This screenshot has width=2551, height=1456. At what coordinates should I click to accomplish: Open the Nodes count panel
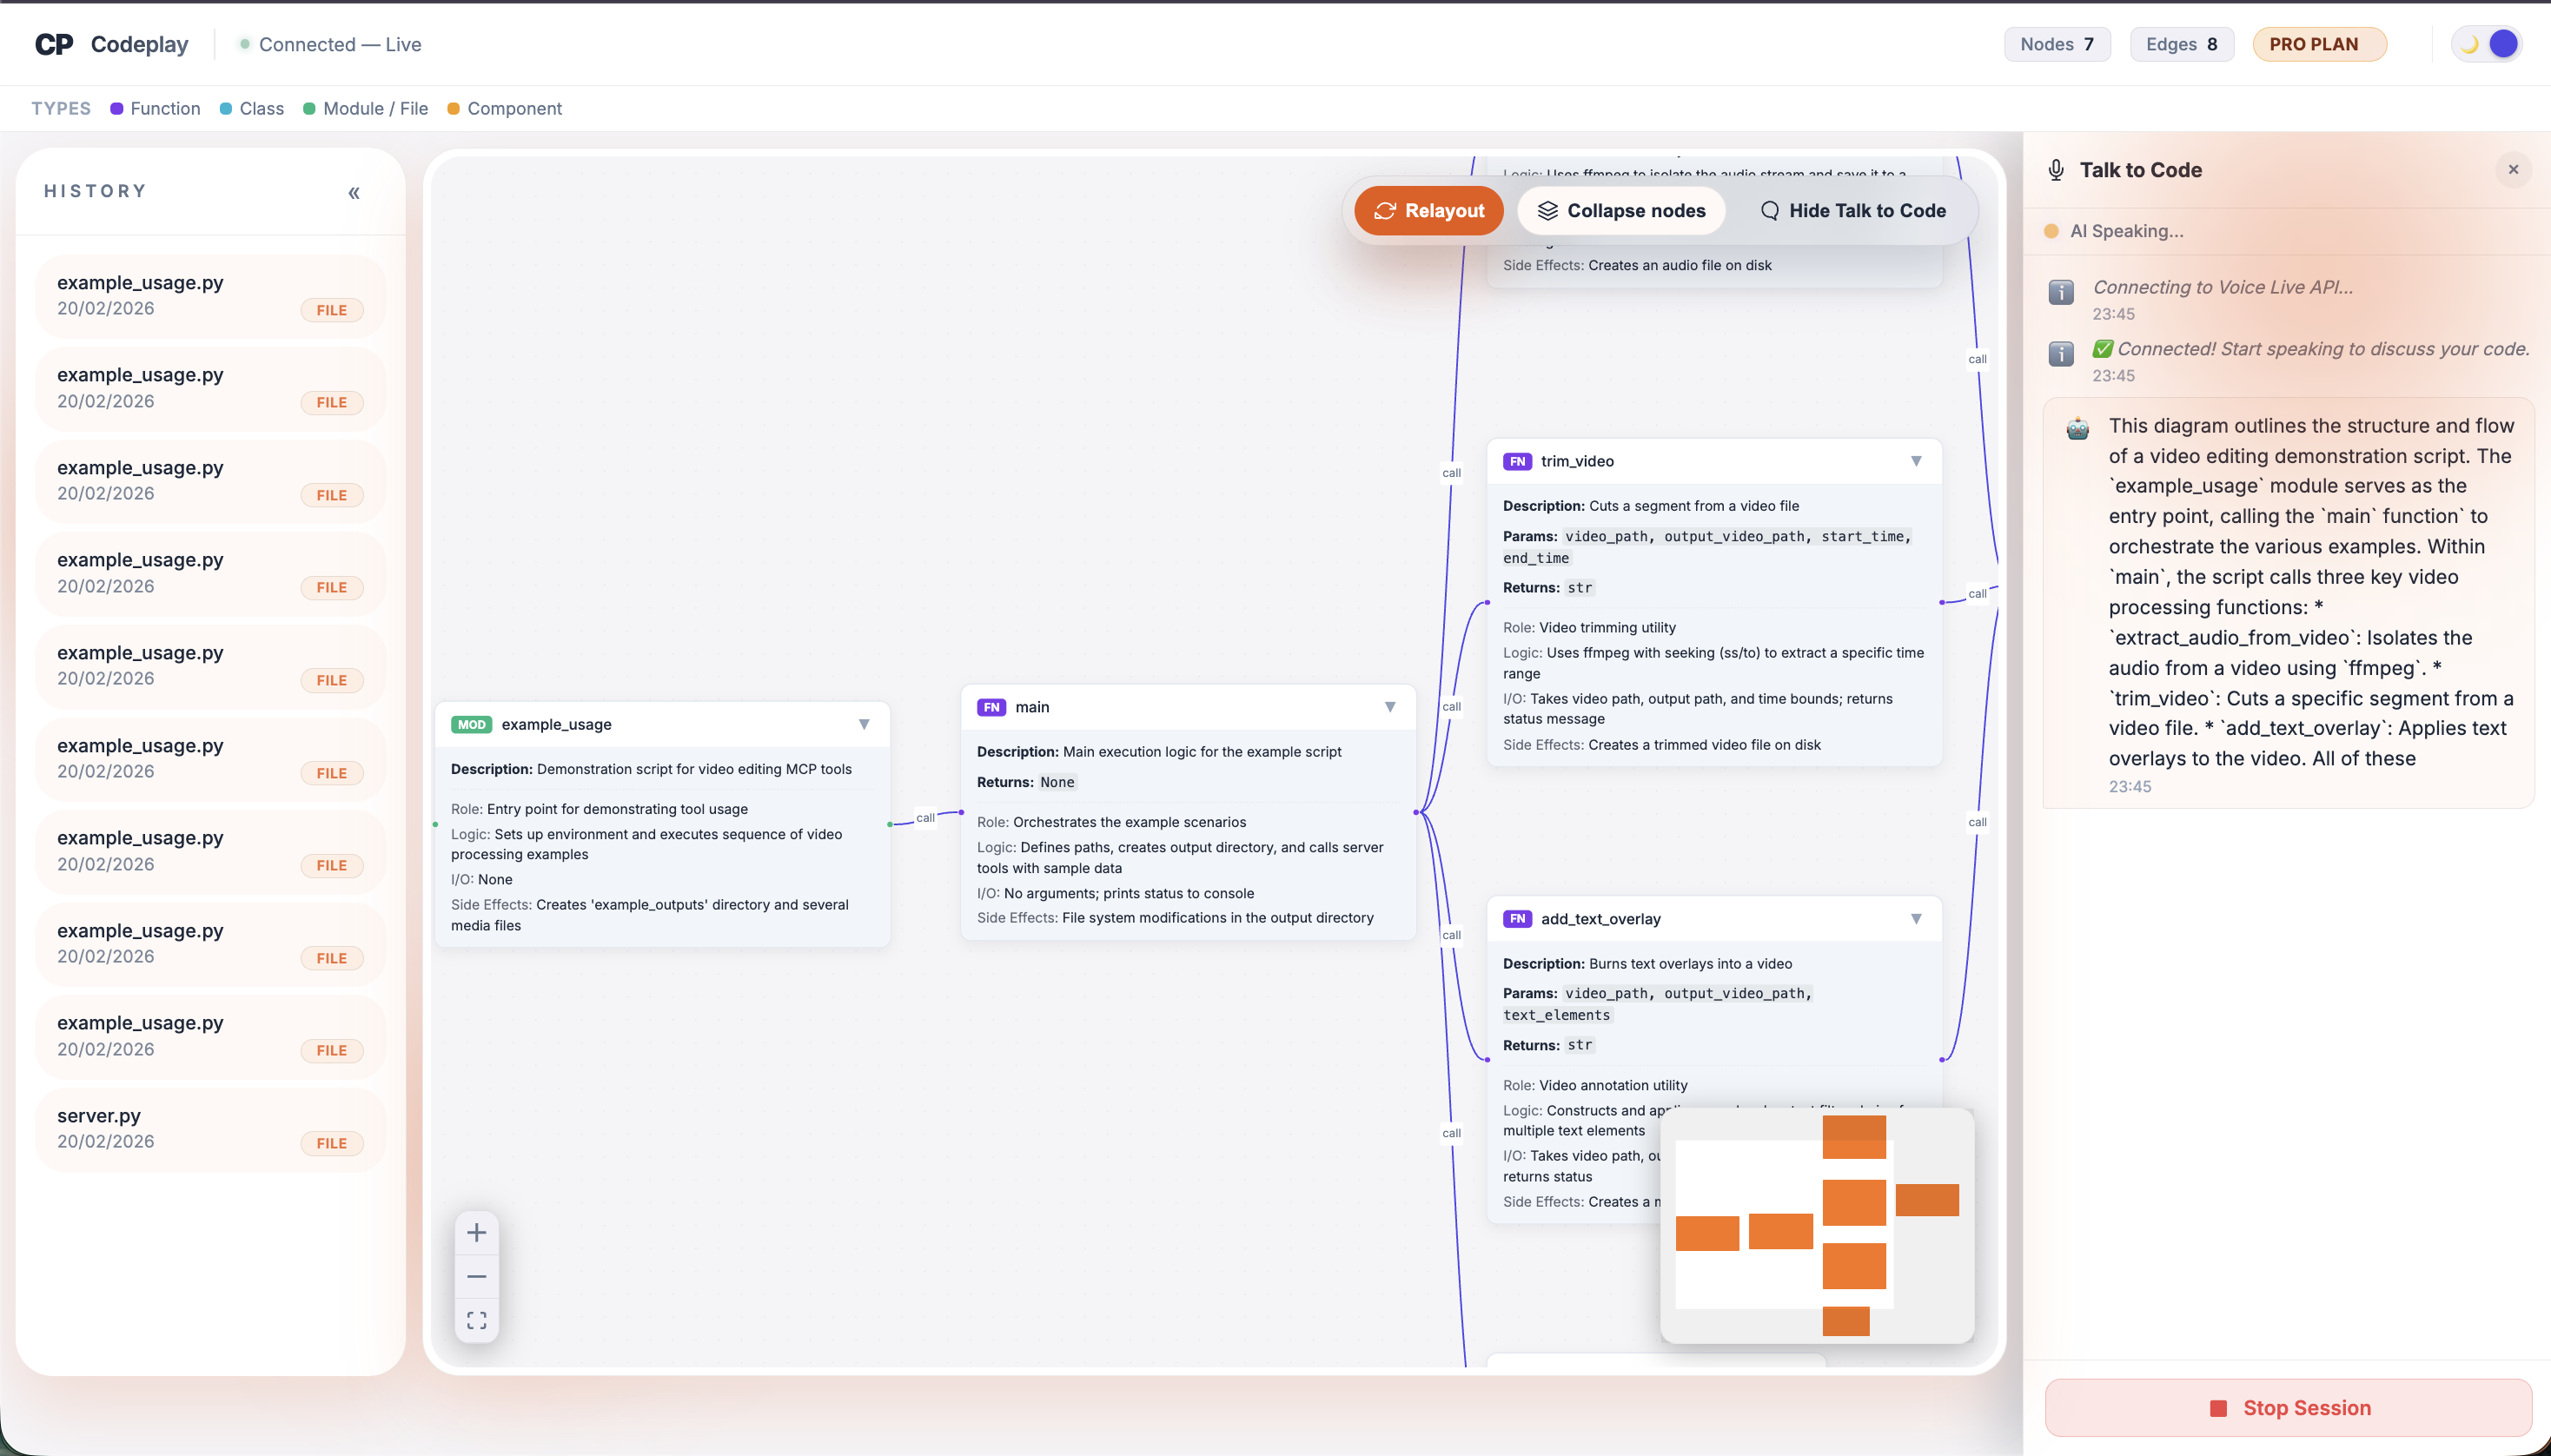tap(2056, 43)
